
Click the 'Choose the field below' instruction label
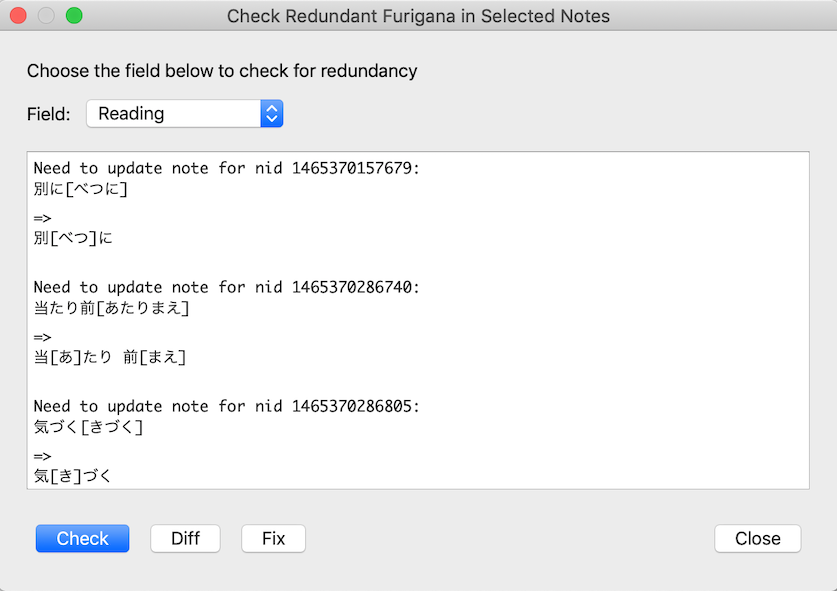pyautogui.click(x=222, y=71)
